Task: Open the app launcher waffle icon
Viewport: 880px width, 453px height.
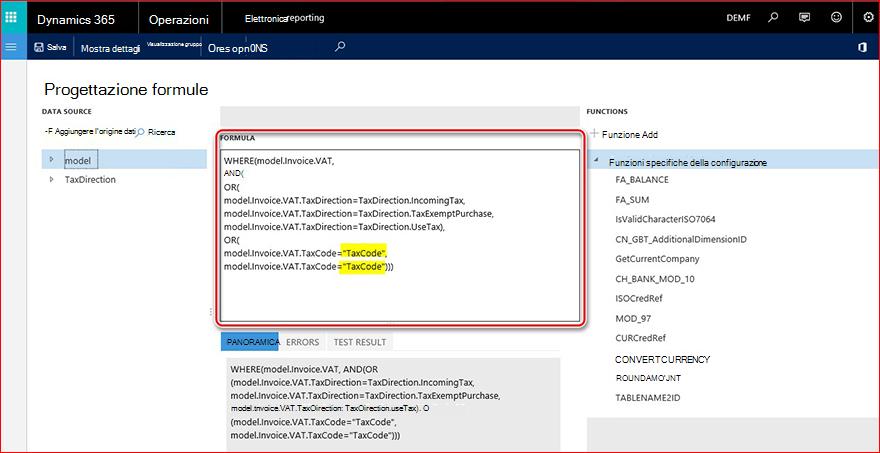Action: tap(11, 17)
